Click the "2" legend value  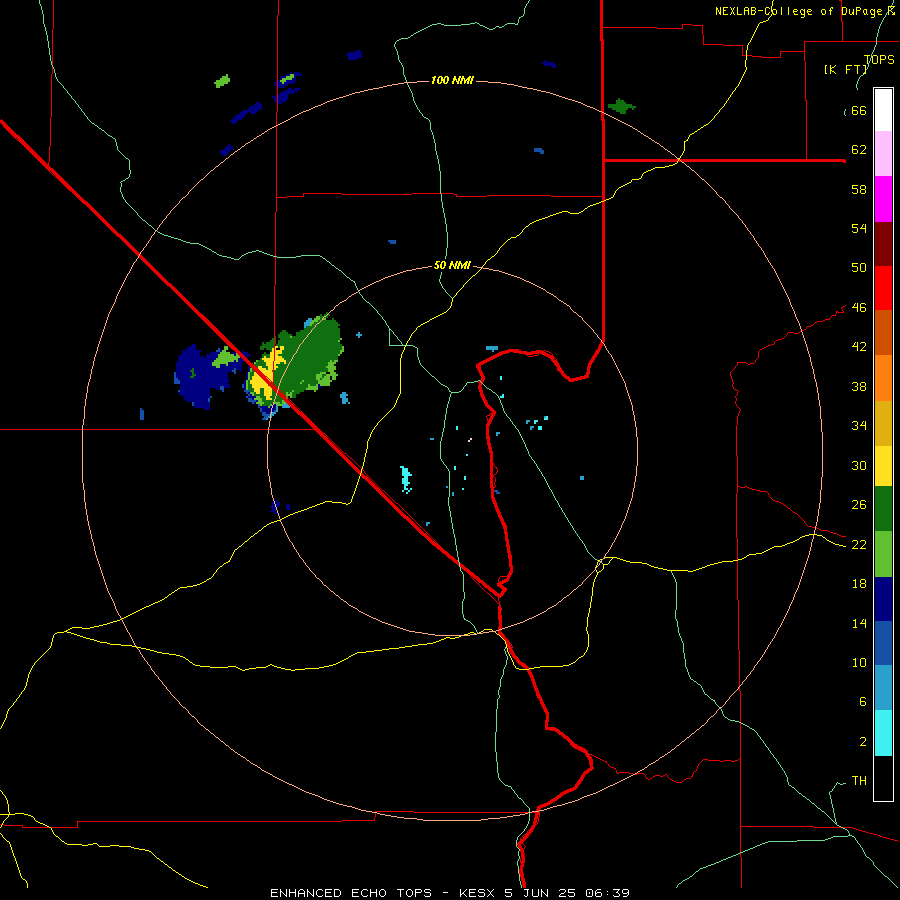[862, 741]
